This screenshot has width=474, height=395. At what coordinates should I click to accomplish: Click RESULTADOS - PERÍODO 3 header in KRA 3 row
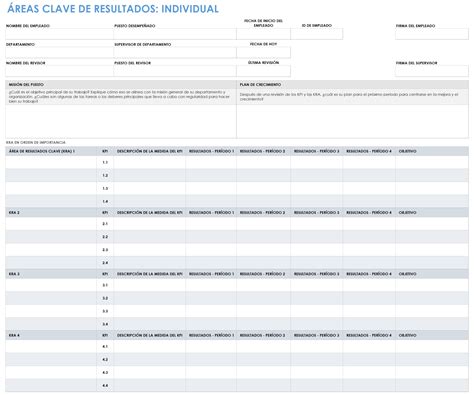pos(316,274)
